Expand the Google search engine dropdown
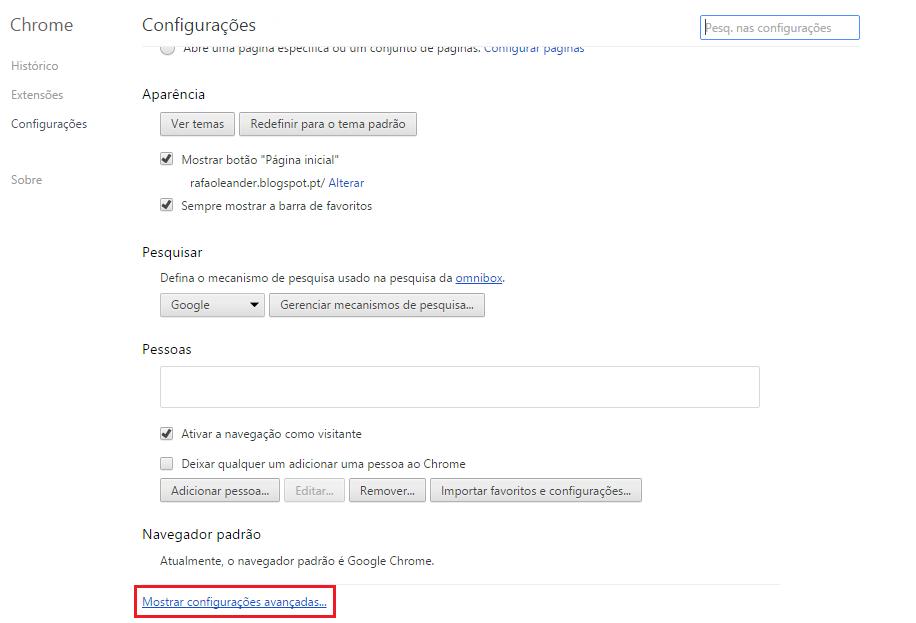 pos(212,305)
